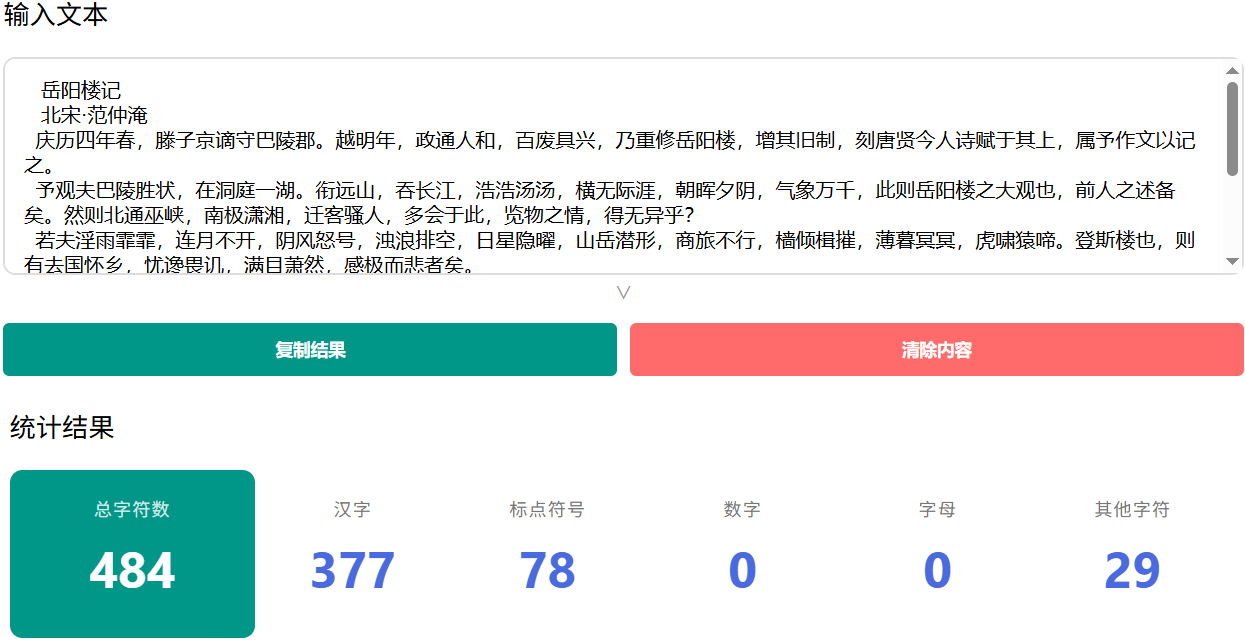The height and width of the screenshot is (643, 1245).
Task: Click the punctuation count 78
Action: pyautogui.click(x=547, y=570)
